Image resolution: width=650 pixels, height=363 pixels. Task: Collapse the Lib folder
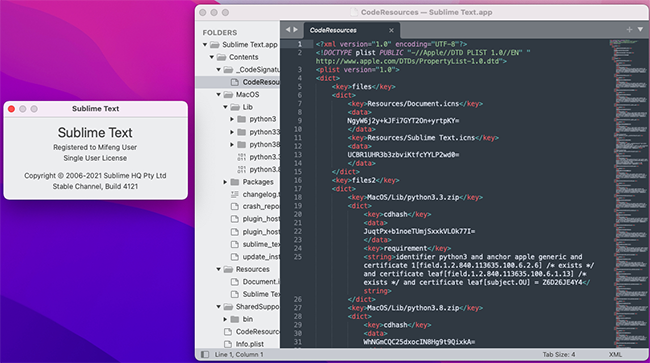coord(226,107)
